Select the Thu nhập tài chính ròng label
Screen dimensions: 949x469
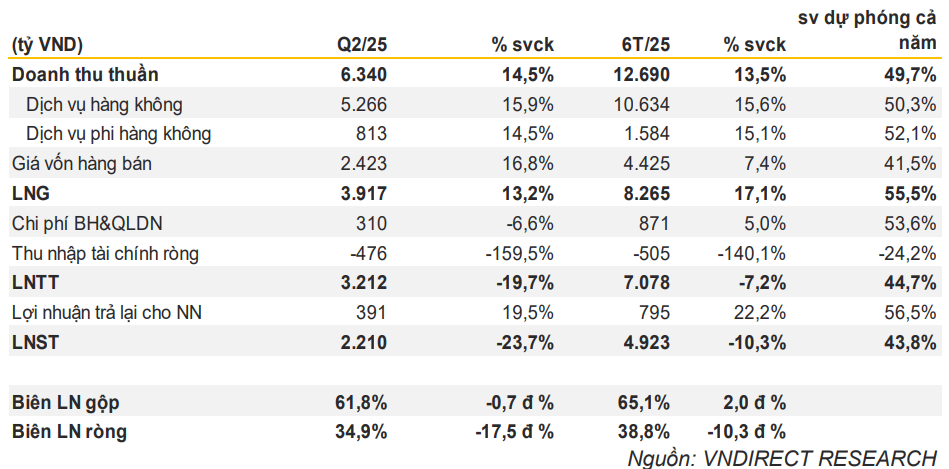[105, 253]
